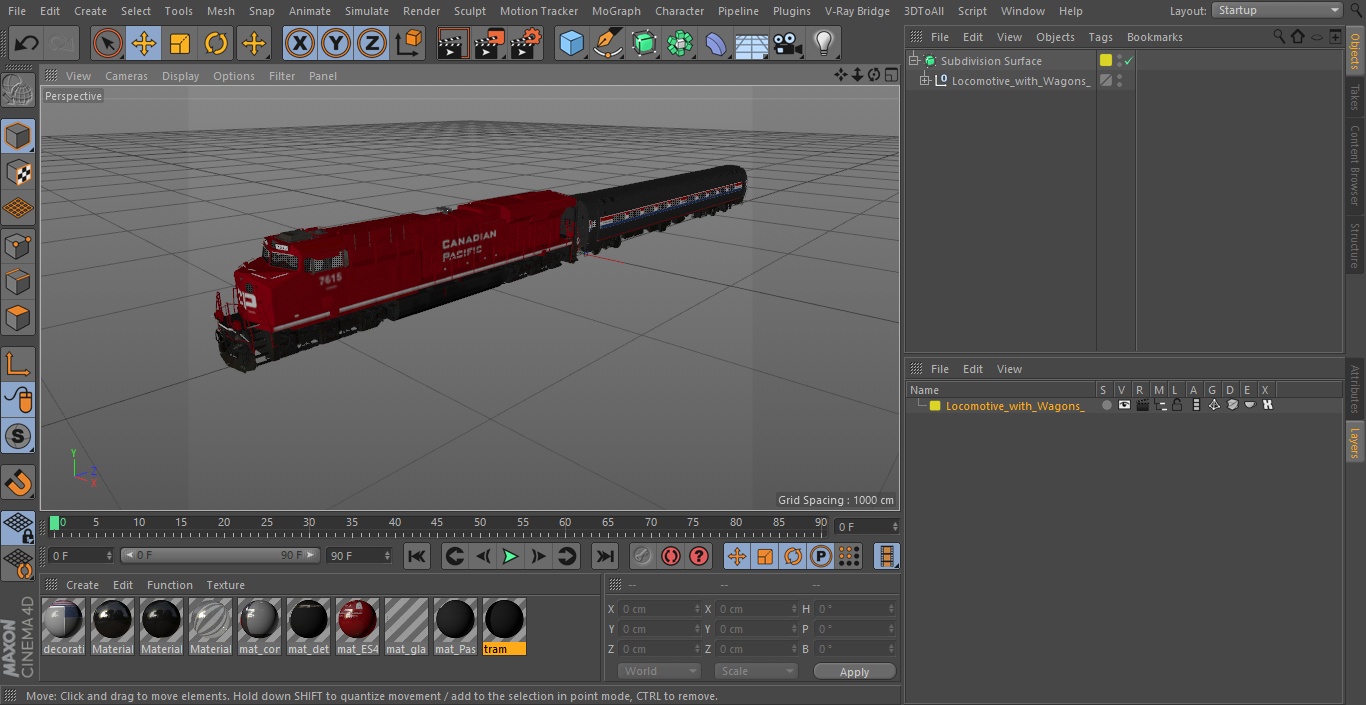Viewport: 1366px width, 705px height.
Task: Play the animation forward
Action: pos(510,556)
